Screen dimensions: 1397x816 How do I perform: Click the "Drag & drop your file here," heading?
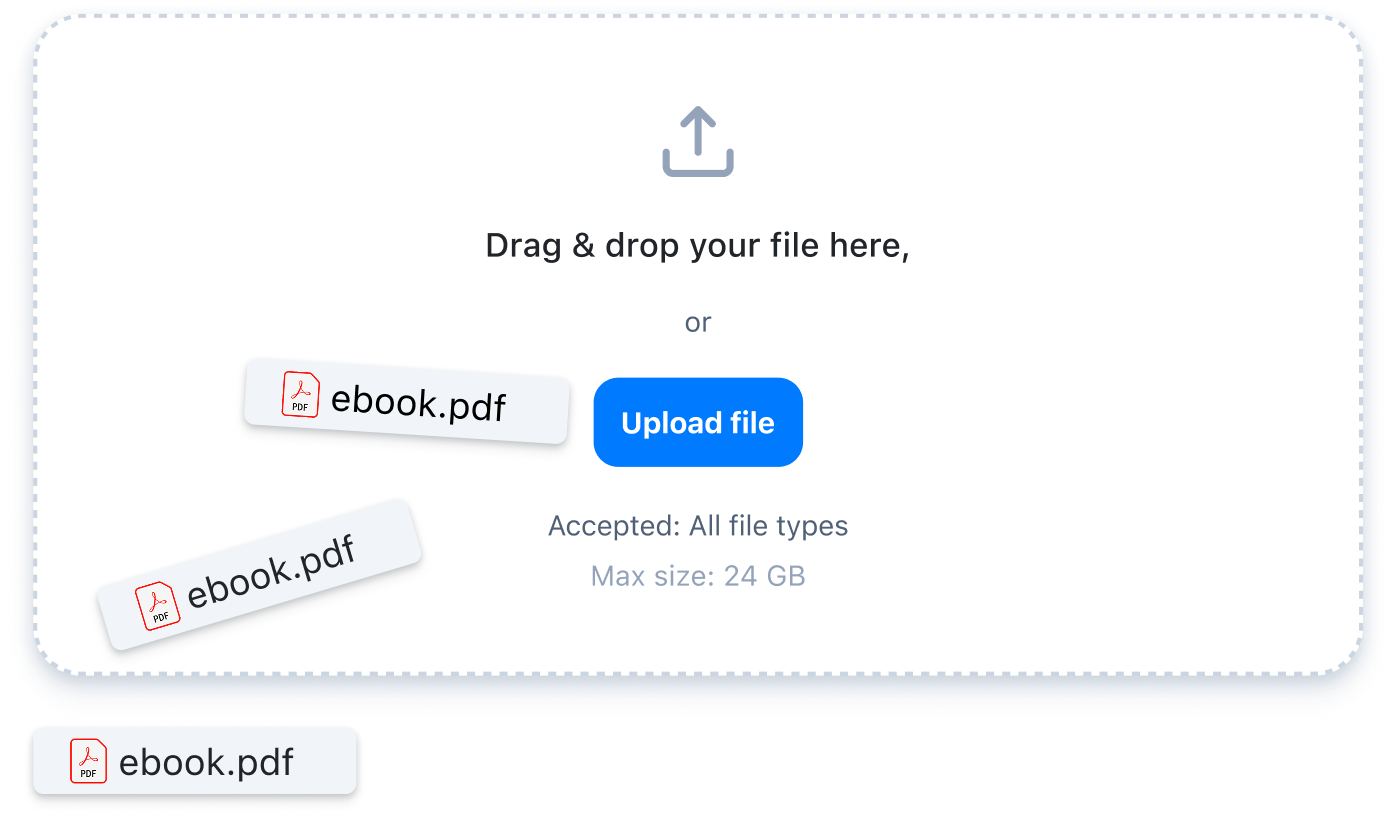698,246
